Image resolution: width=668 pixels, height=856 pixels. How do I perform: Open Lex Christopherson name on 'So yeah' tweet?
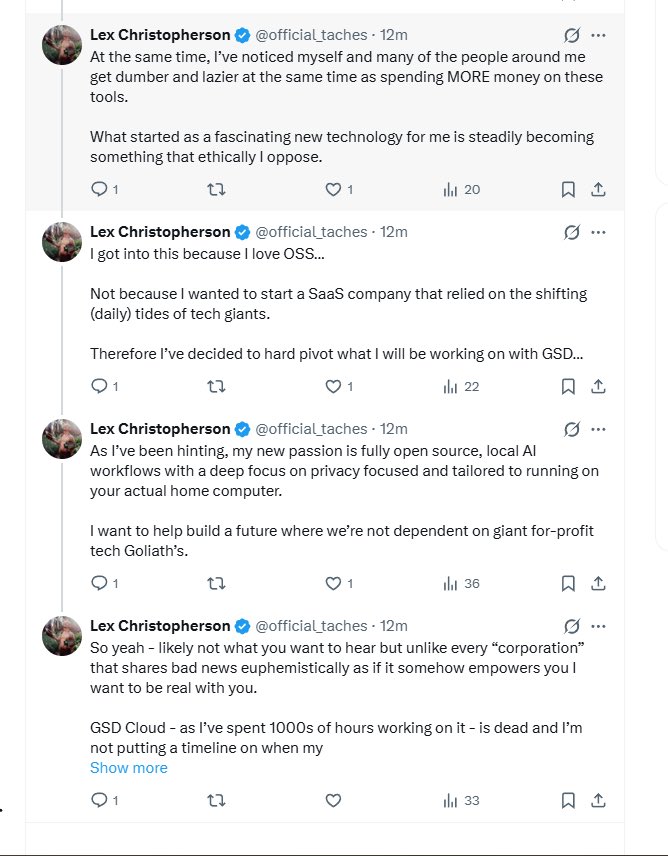tap(160, 626)
